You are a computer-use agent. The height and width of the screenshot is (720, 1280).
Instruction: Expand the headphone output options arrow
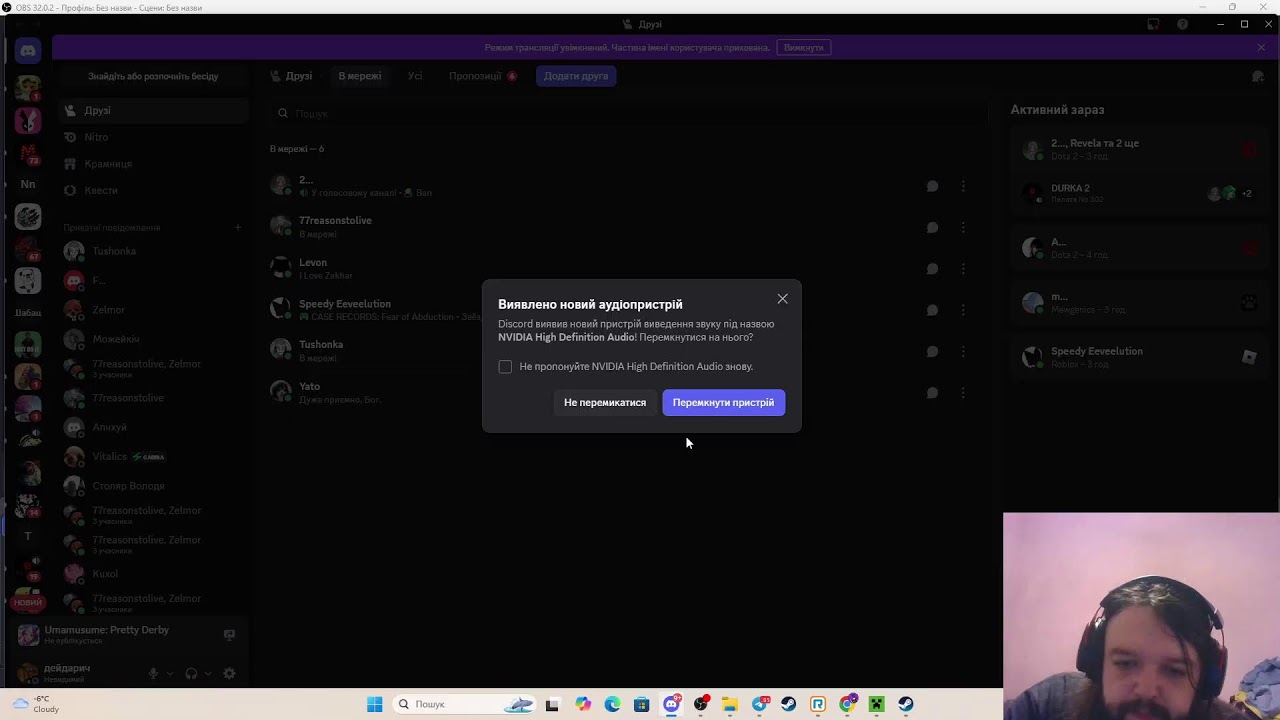pos(207,674)
